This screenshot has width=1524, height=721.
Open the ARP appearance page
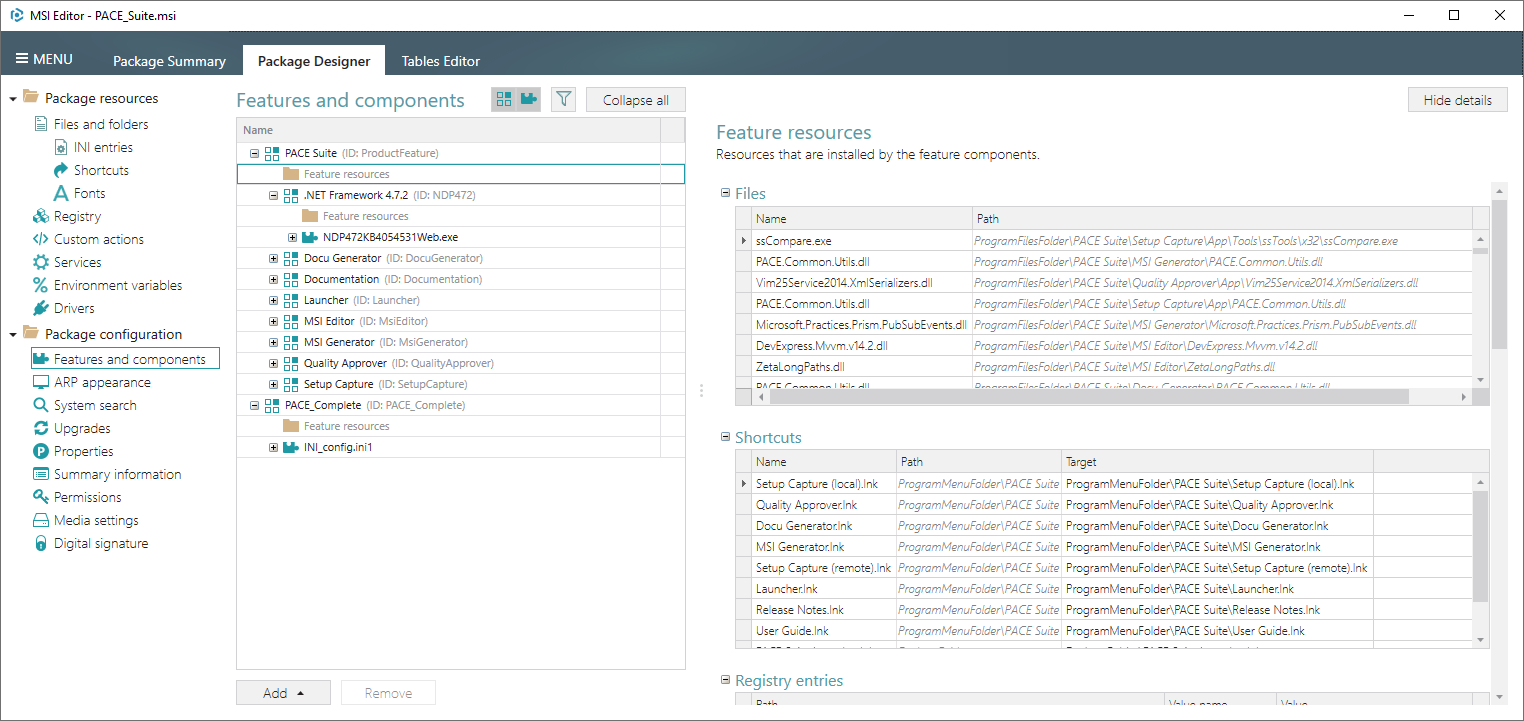pyautogui.click(x=102, y=382)
